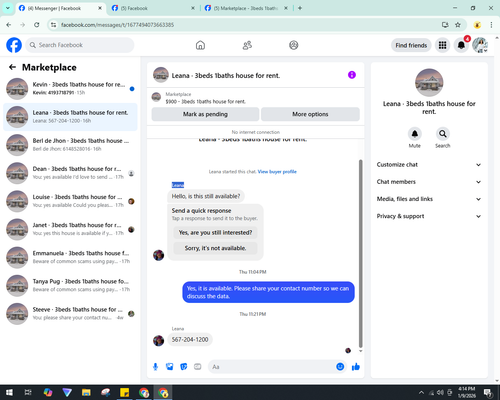Open Sticky Notes from the taskbar

[125, 392]
